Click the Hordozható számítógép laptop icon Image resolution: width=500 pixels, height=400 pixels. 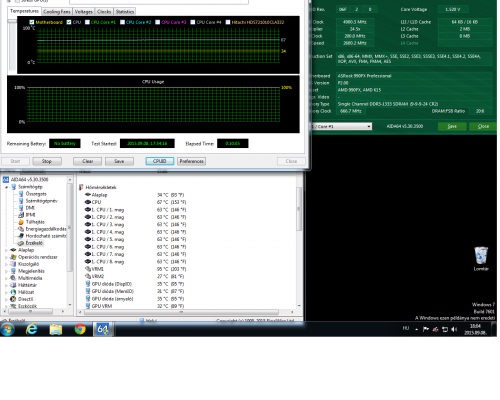coord(21,236)
